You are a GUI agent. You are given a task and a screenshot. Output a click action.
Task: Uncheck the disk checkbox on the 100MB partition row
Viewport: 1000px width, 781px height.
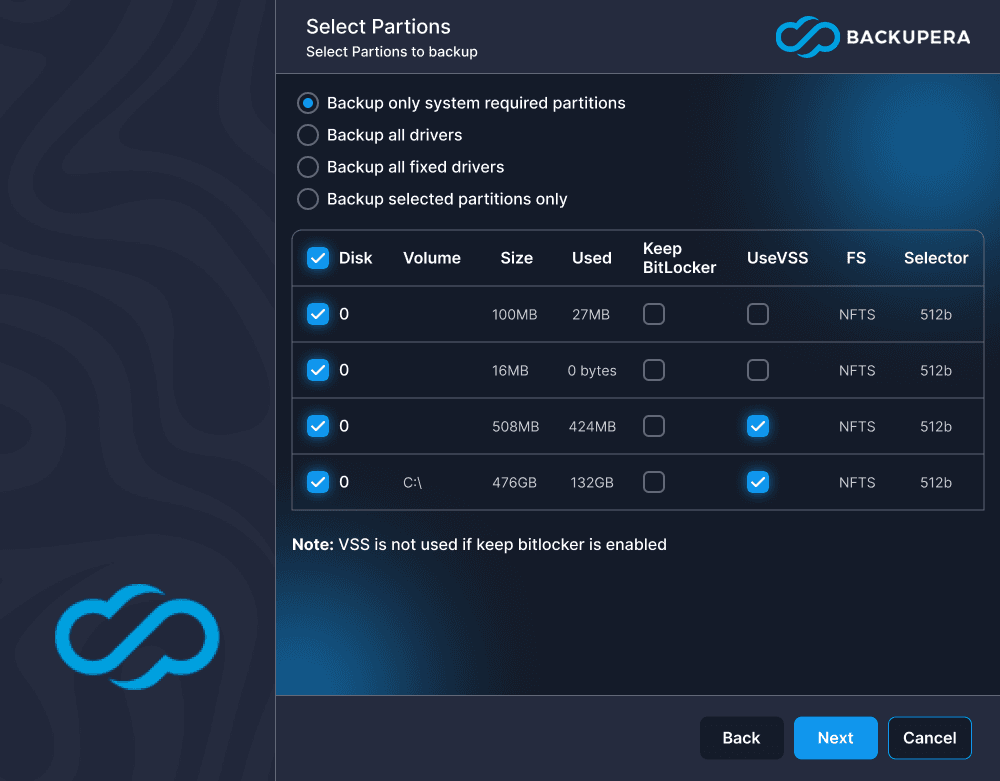[x=318, y=314]
